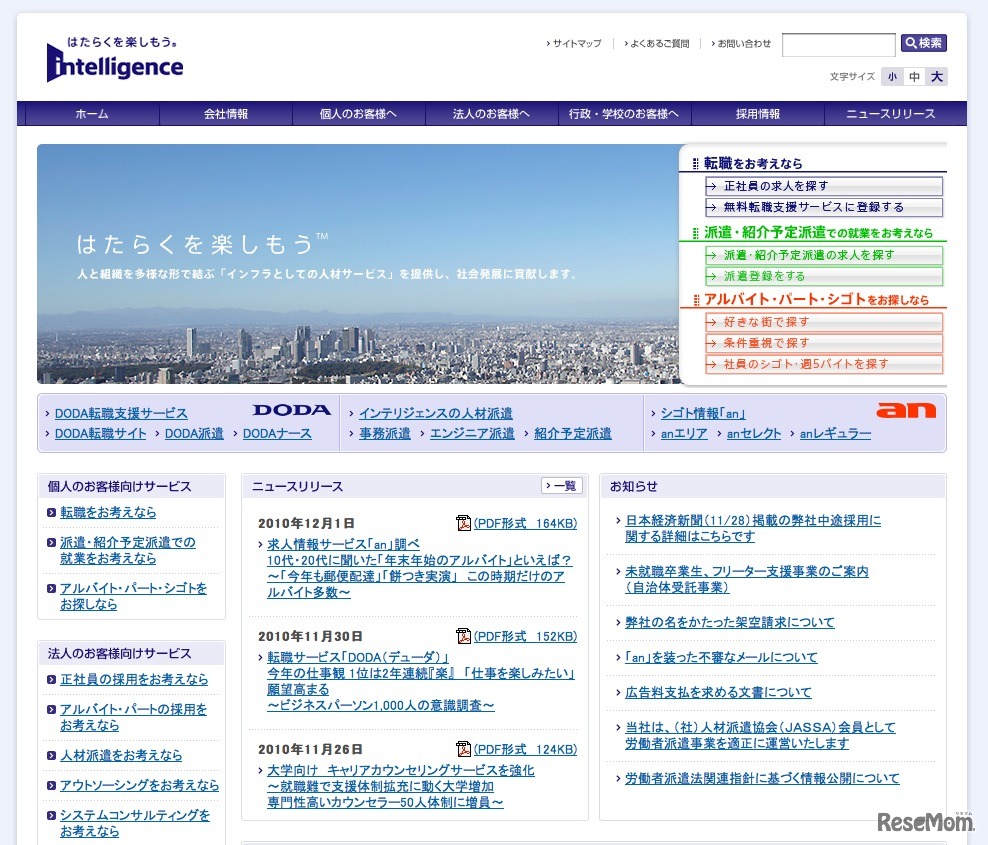Set text size to 中 (medium)
The height and width of the screenshot is (845, 988).
tap(914, 77)
